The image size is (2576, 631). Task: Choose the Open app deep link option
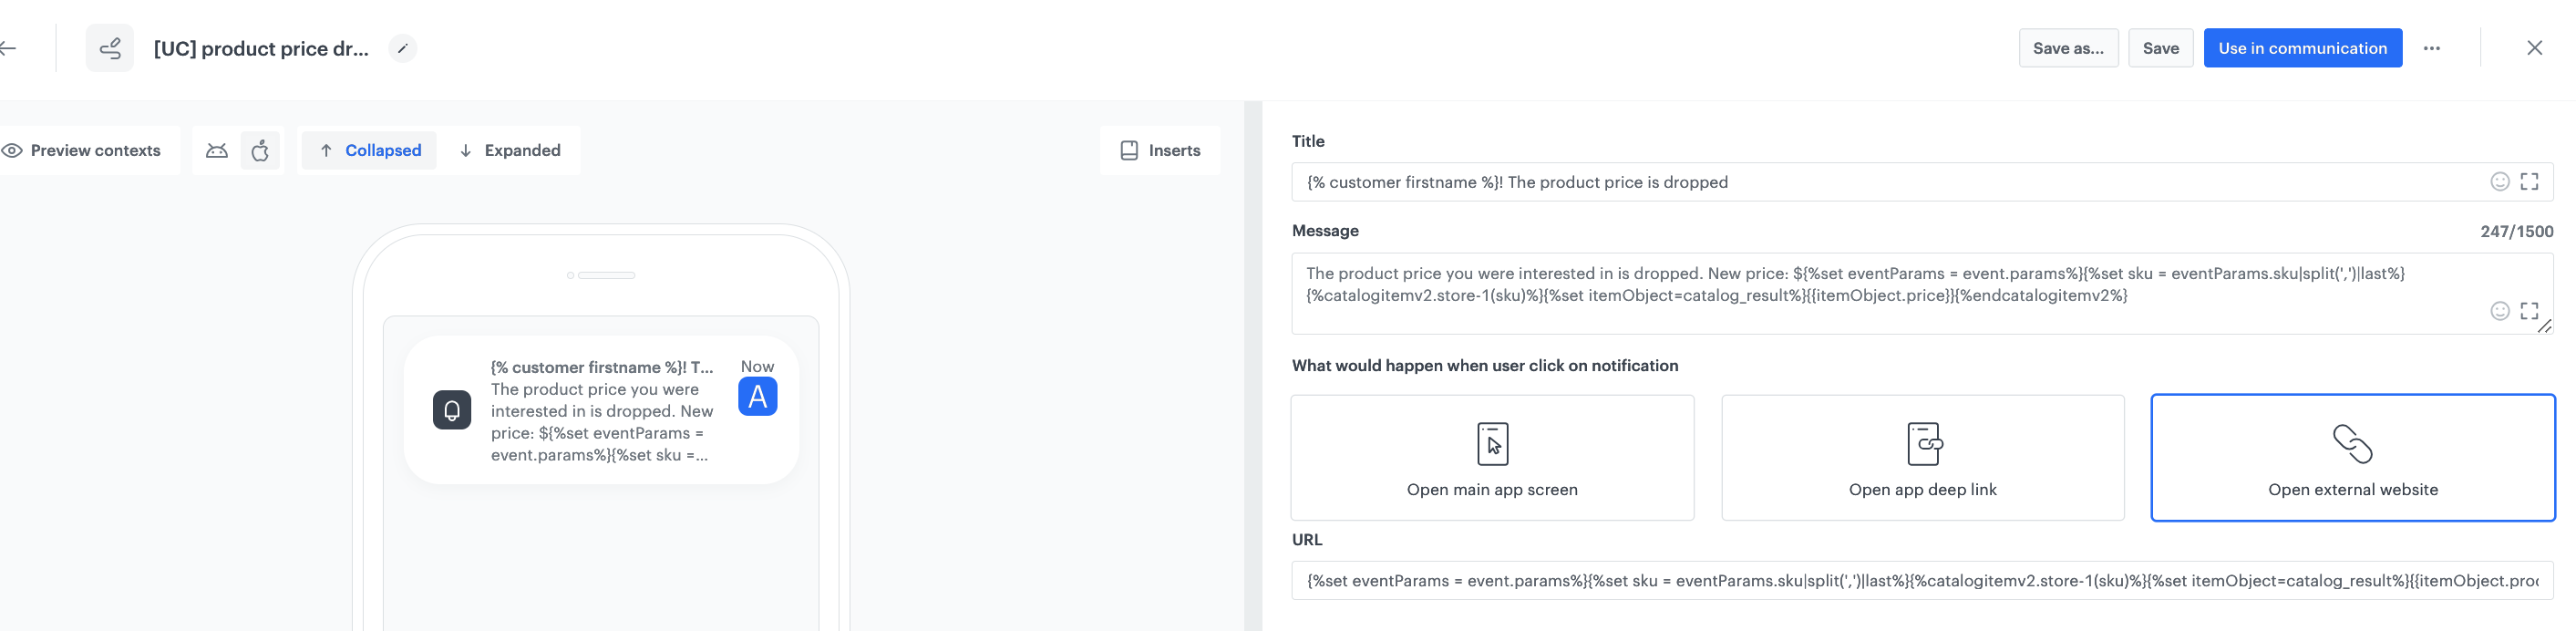(x=1922, y=457)
